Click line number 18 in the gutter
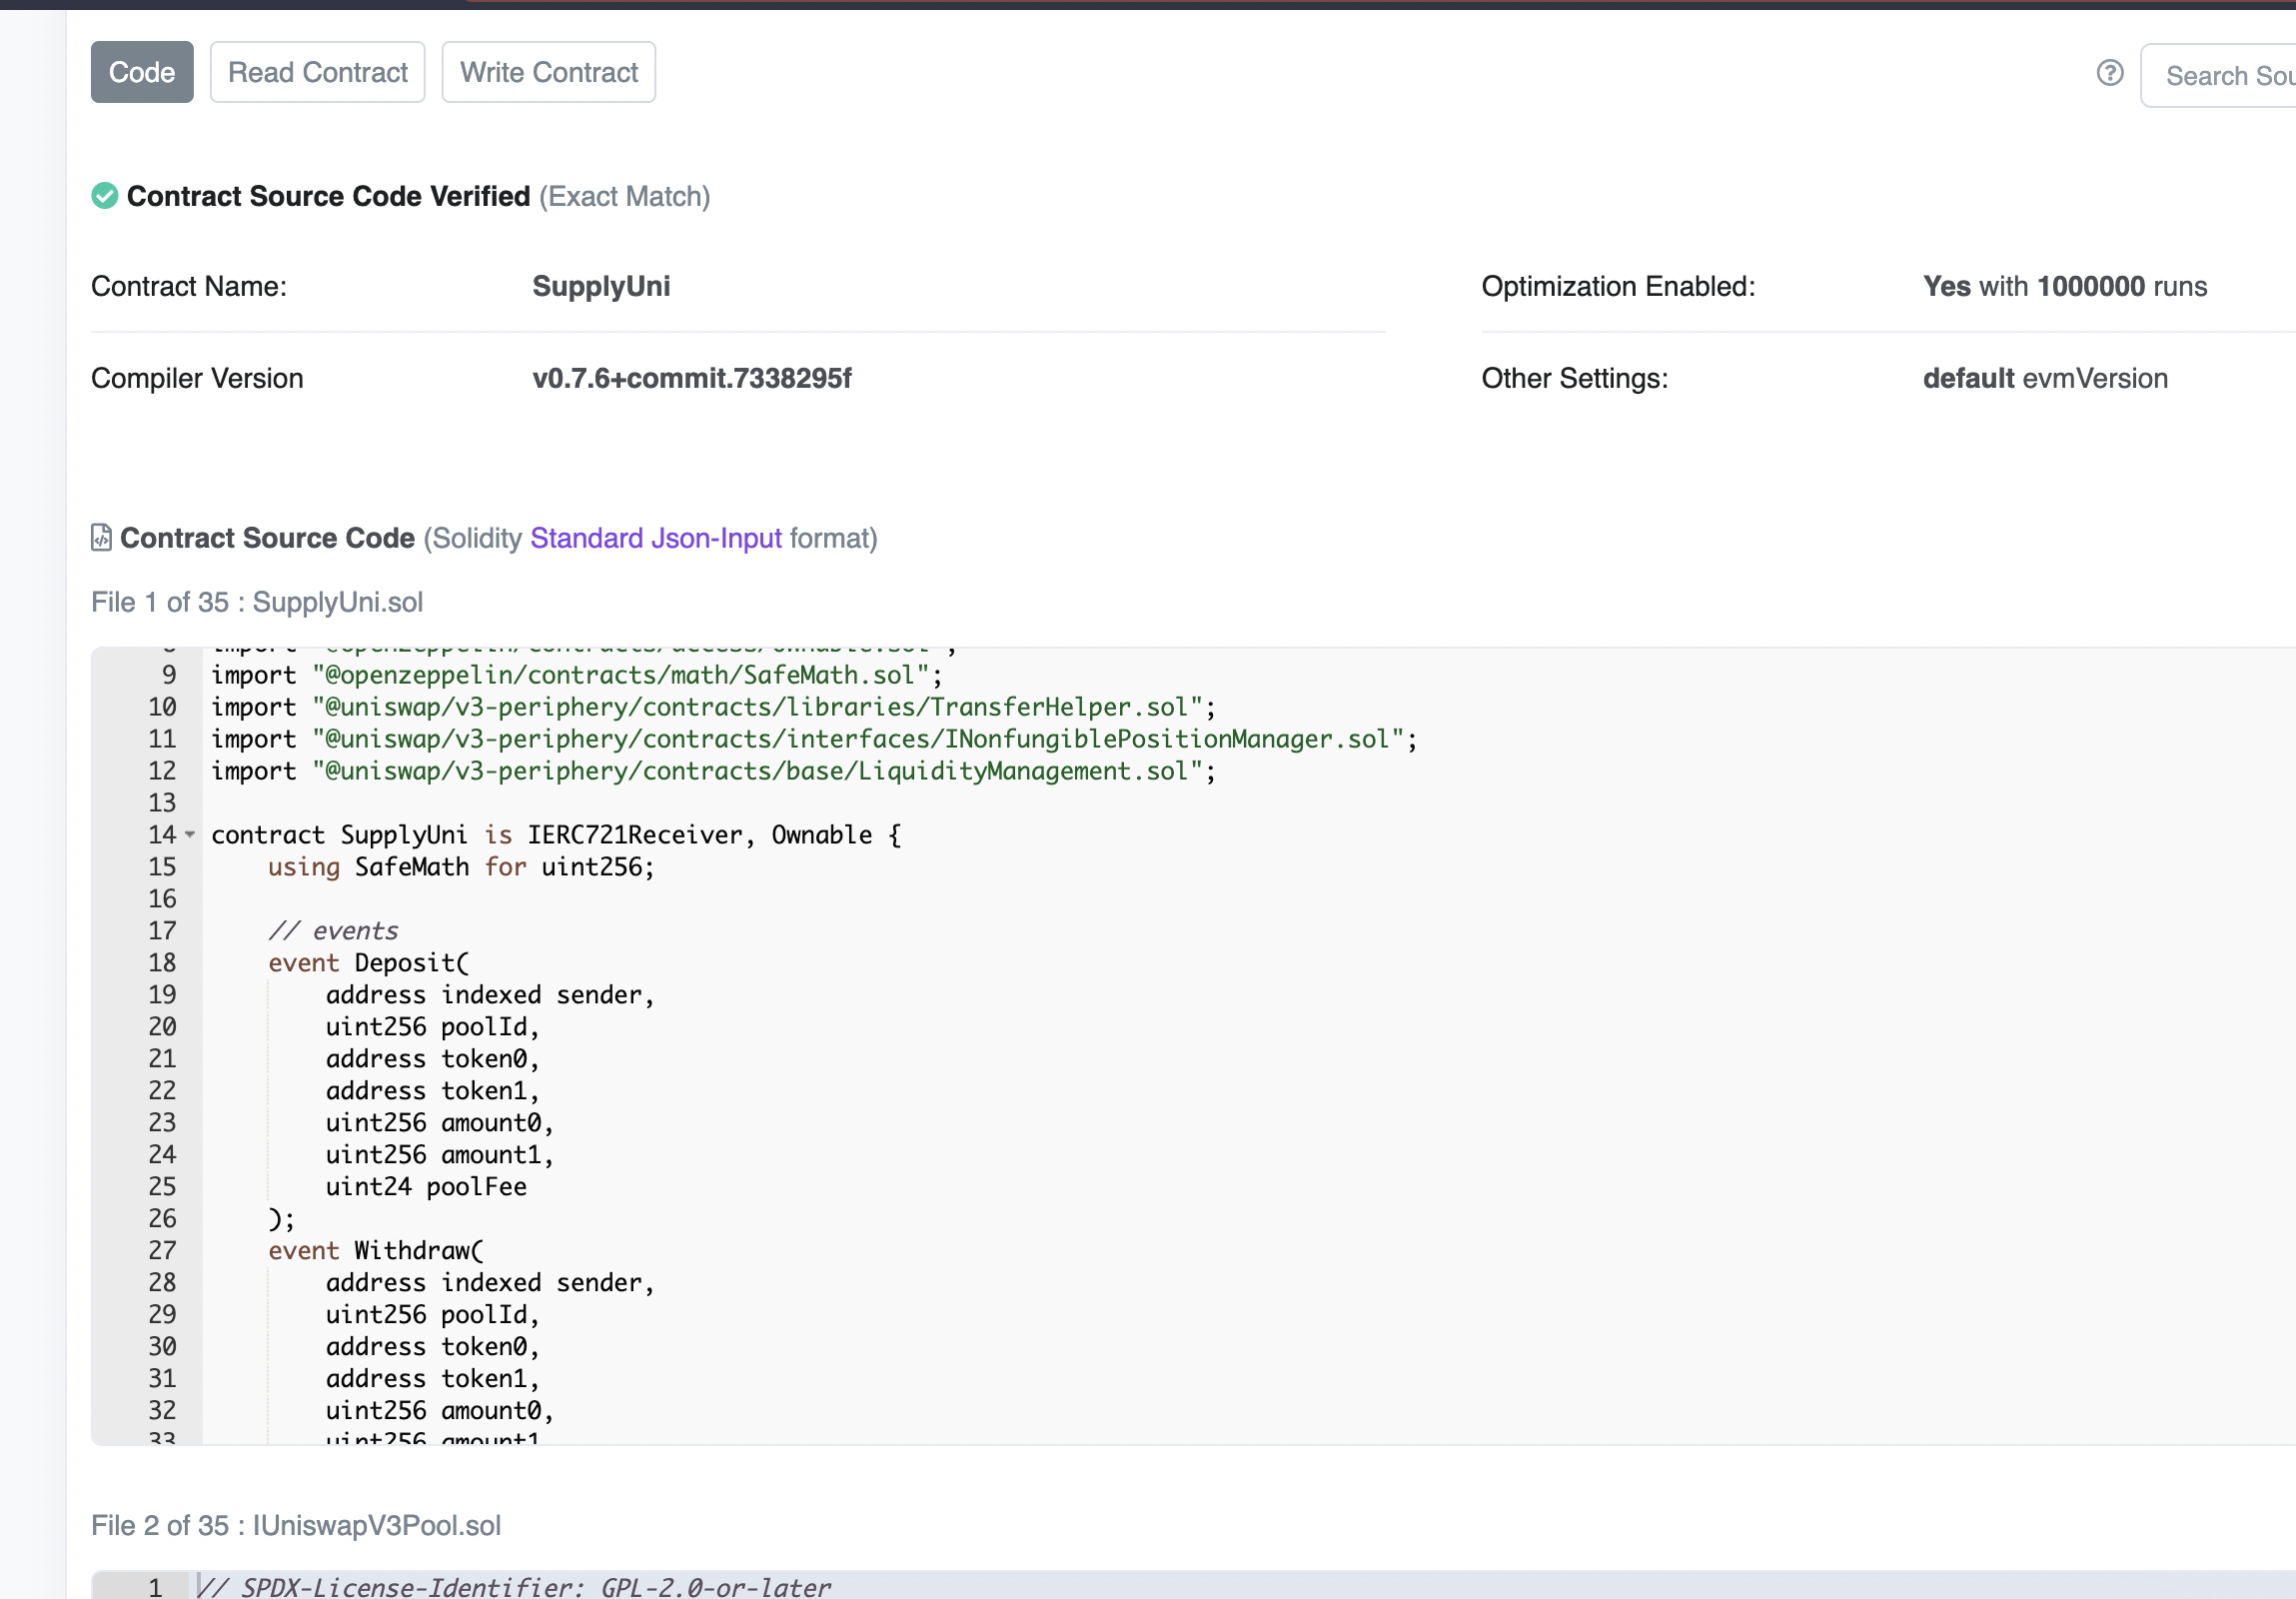Screen dimensions: 2296x1599 (161, 963)
